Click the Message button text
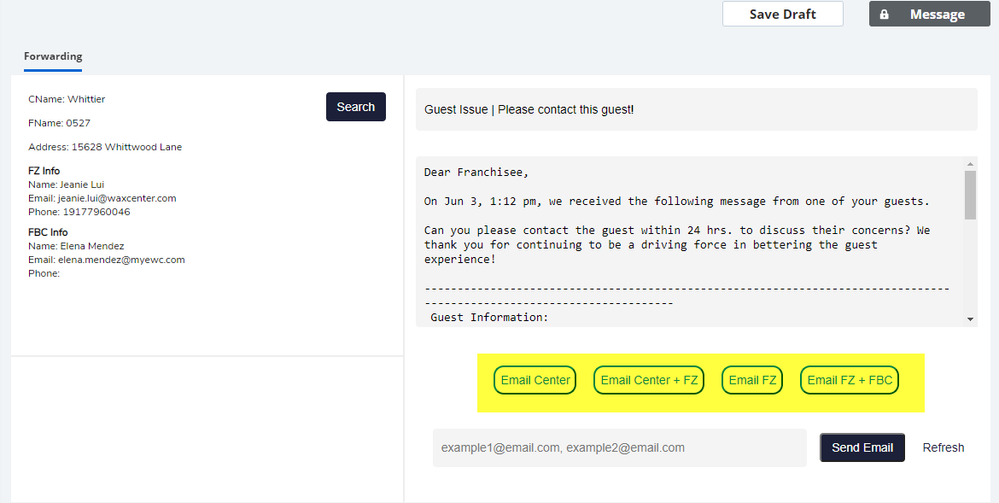 (937, 14)
